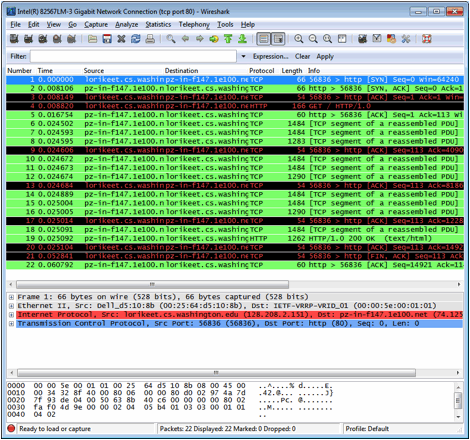
Task: Expand the Internet Protocol details tree
Action: (11, 315)
